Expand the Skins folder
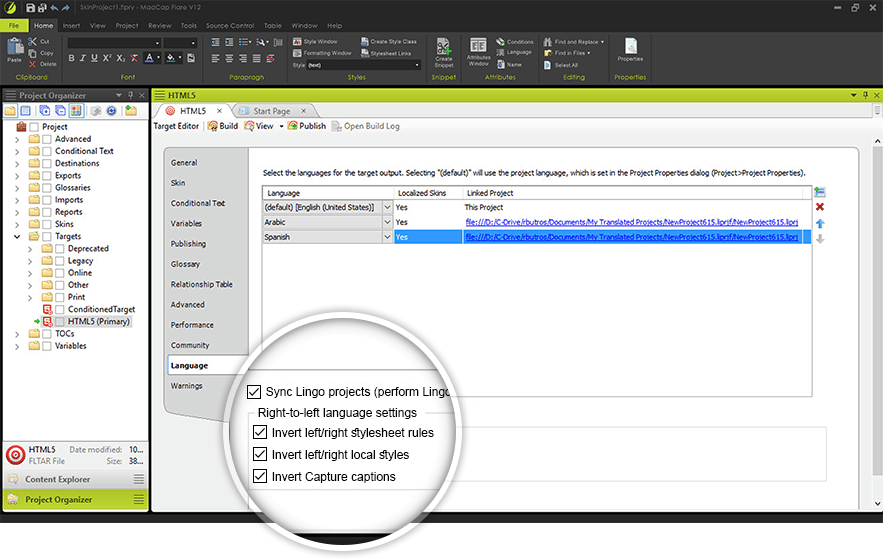 coord(17,224)
